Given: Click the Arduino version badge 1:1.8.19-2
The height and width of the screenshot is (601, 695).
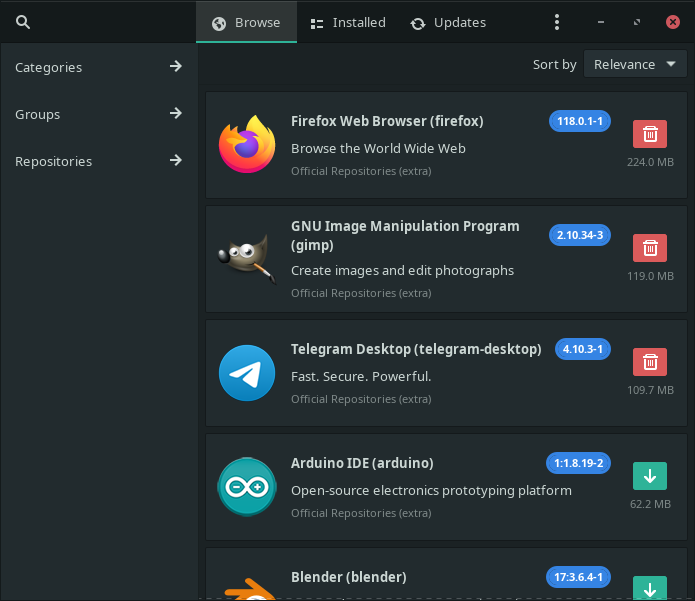Looking at the screenshot, I should [x=578, y=463].
